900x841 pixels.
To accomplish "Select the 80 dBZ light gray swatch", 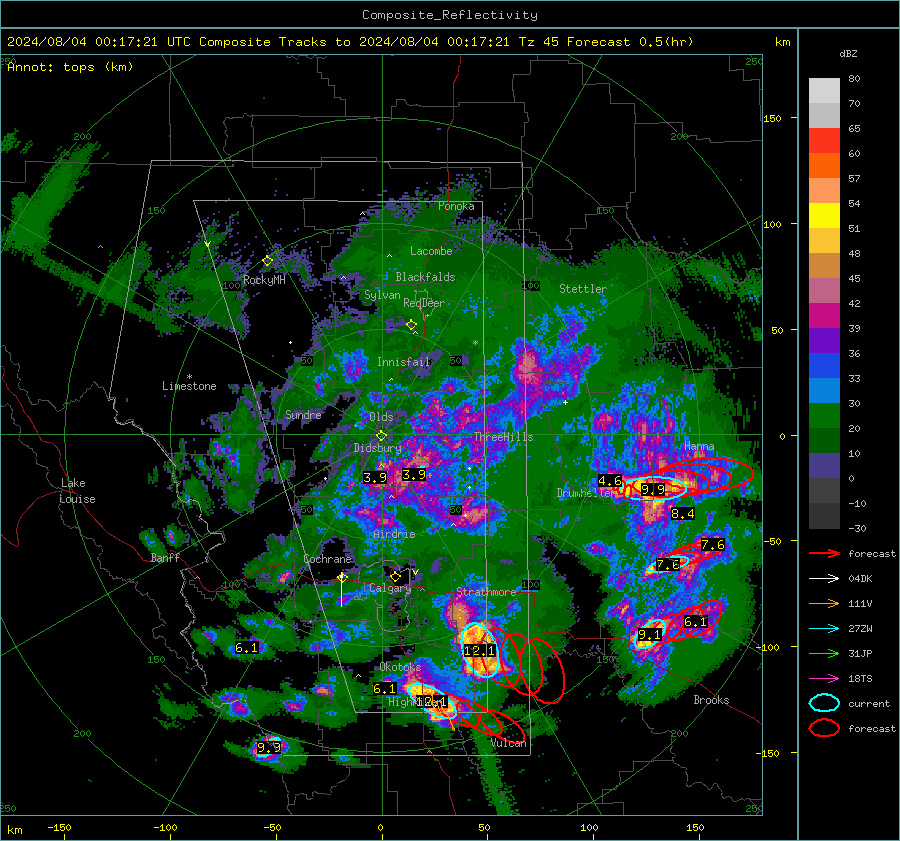I will [824, 90].
